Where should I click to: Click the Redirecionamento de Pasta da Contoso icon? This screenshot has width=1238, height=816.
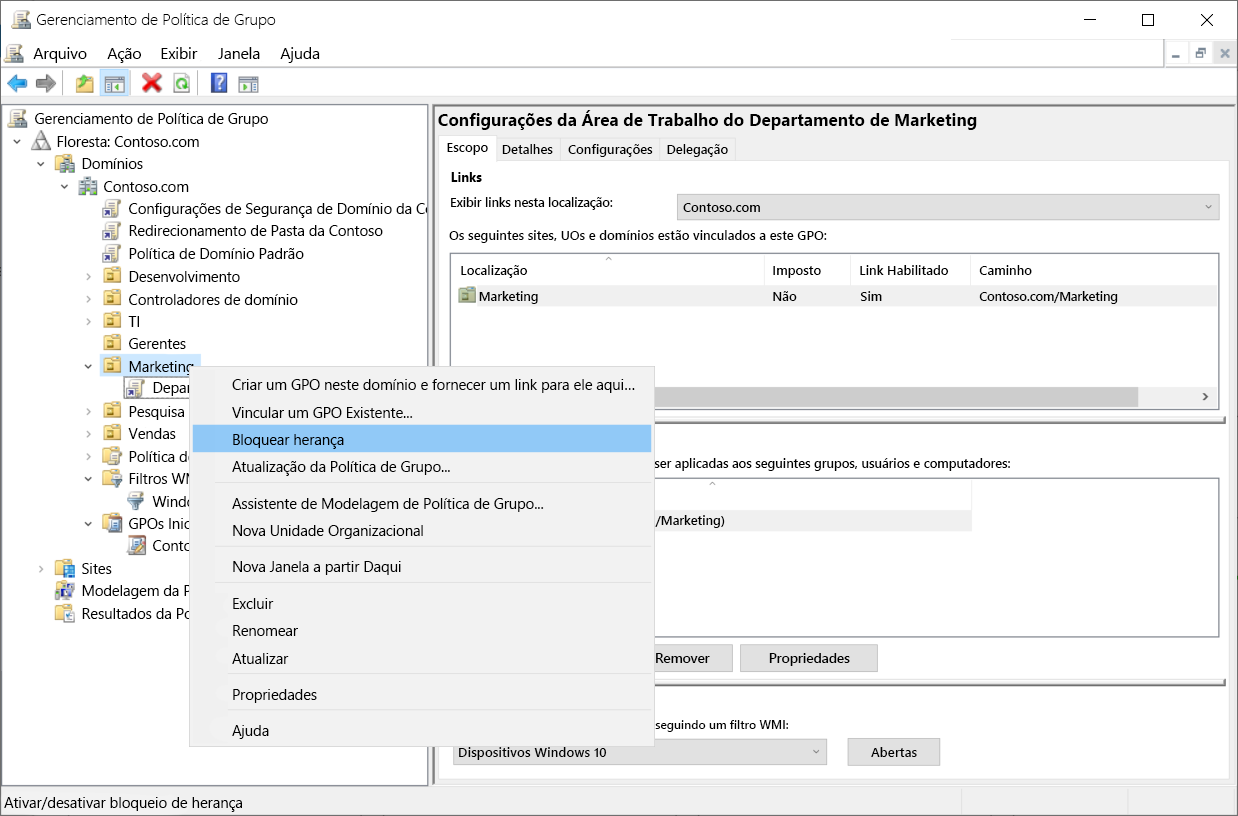[111, 231]
